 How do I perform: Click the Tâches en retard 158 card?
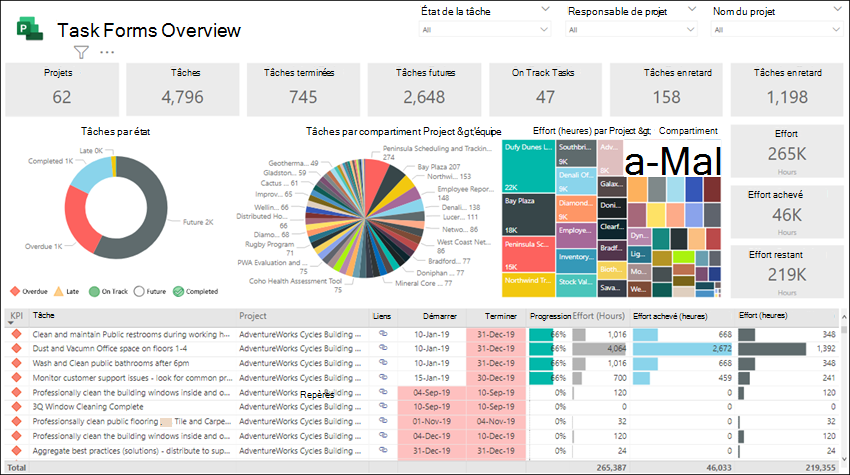pyautogui.click(x=666, y=89)
